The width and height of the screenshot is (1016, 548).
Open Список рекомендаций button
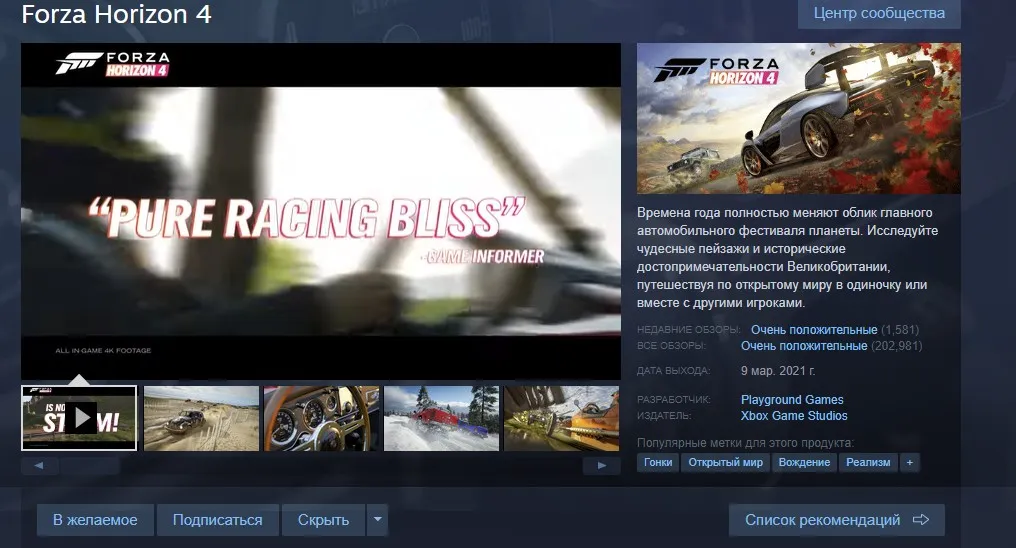[x=837, y=520]
